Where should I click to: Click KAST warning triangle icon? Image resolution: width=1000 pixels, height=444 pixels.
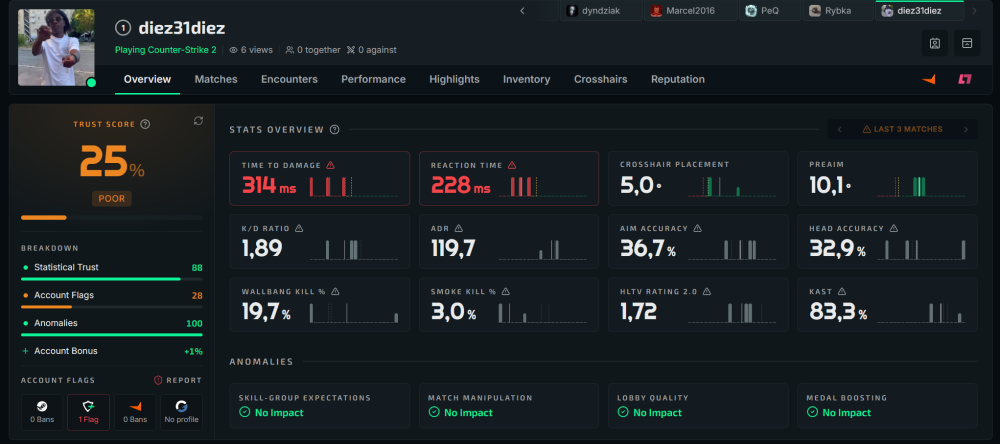pos(842,292)
